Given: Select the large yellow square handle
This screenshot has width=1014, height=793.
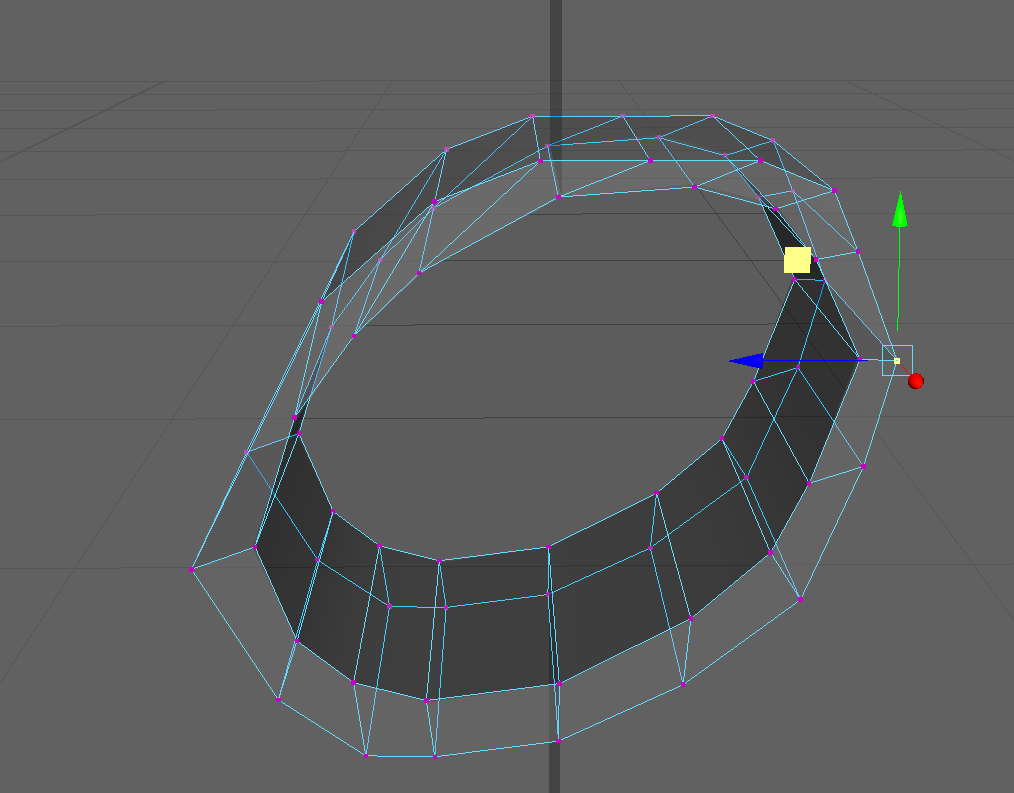Looking at the screenshot, I should 797,260.
